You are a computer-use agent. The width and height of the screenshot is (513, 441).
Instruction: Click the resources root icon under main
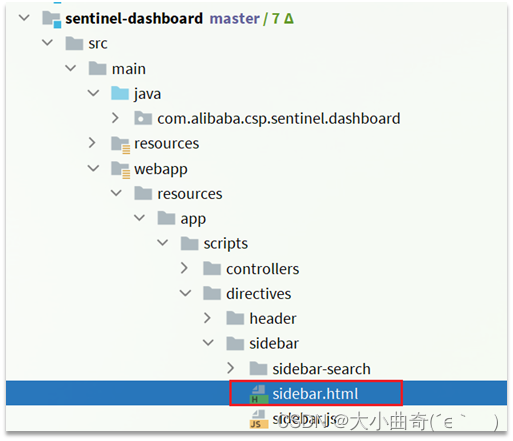[121, 145]
